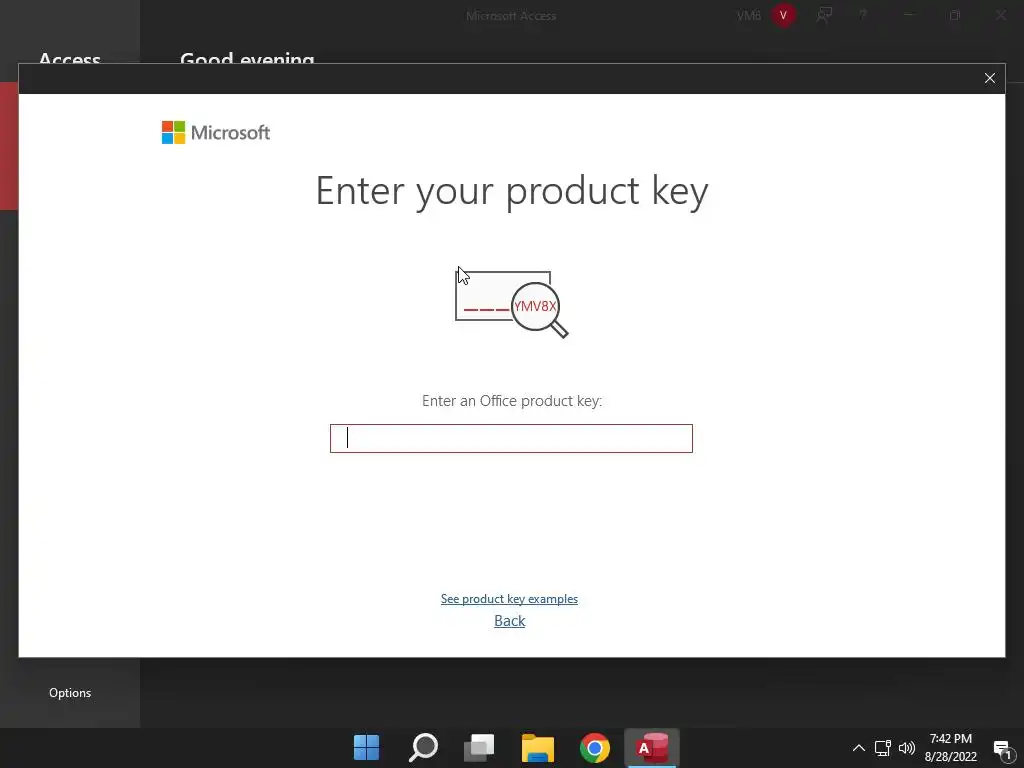
Task: Launch File Explorer from the taskbar
Action: click(x=537, y=748)
